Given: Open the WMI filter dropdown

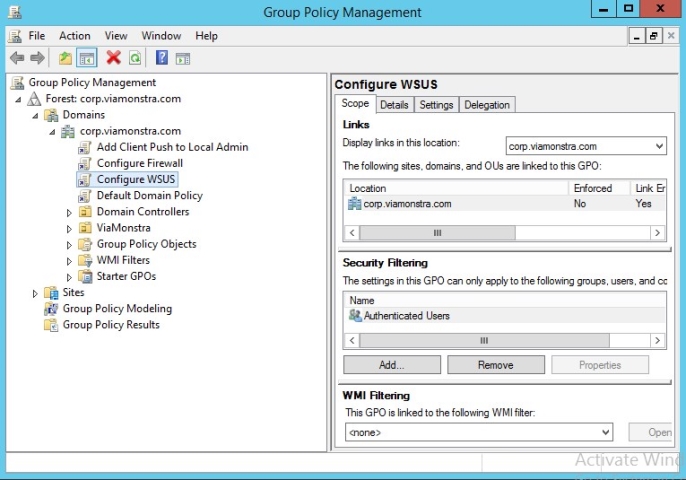Looking at the screenshot, I should 478,432.
